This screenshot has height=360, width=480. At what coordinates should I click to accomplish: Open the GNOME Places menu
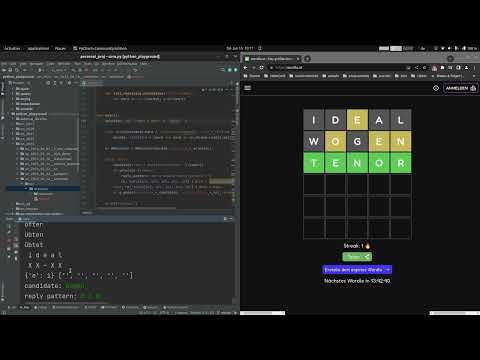(60, 48)
